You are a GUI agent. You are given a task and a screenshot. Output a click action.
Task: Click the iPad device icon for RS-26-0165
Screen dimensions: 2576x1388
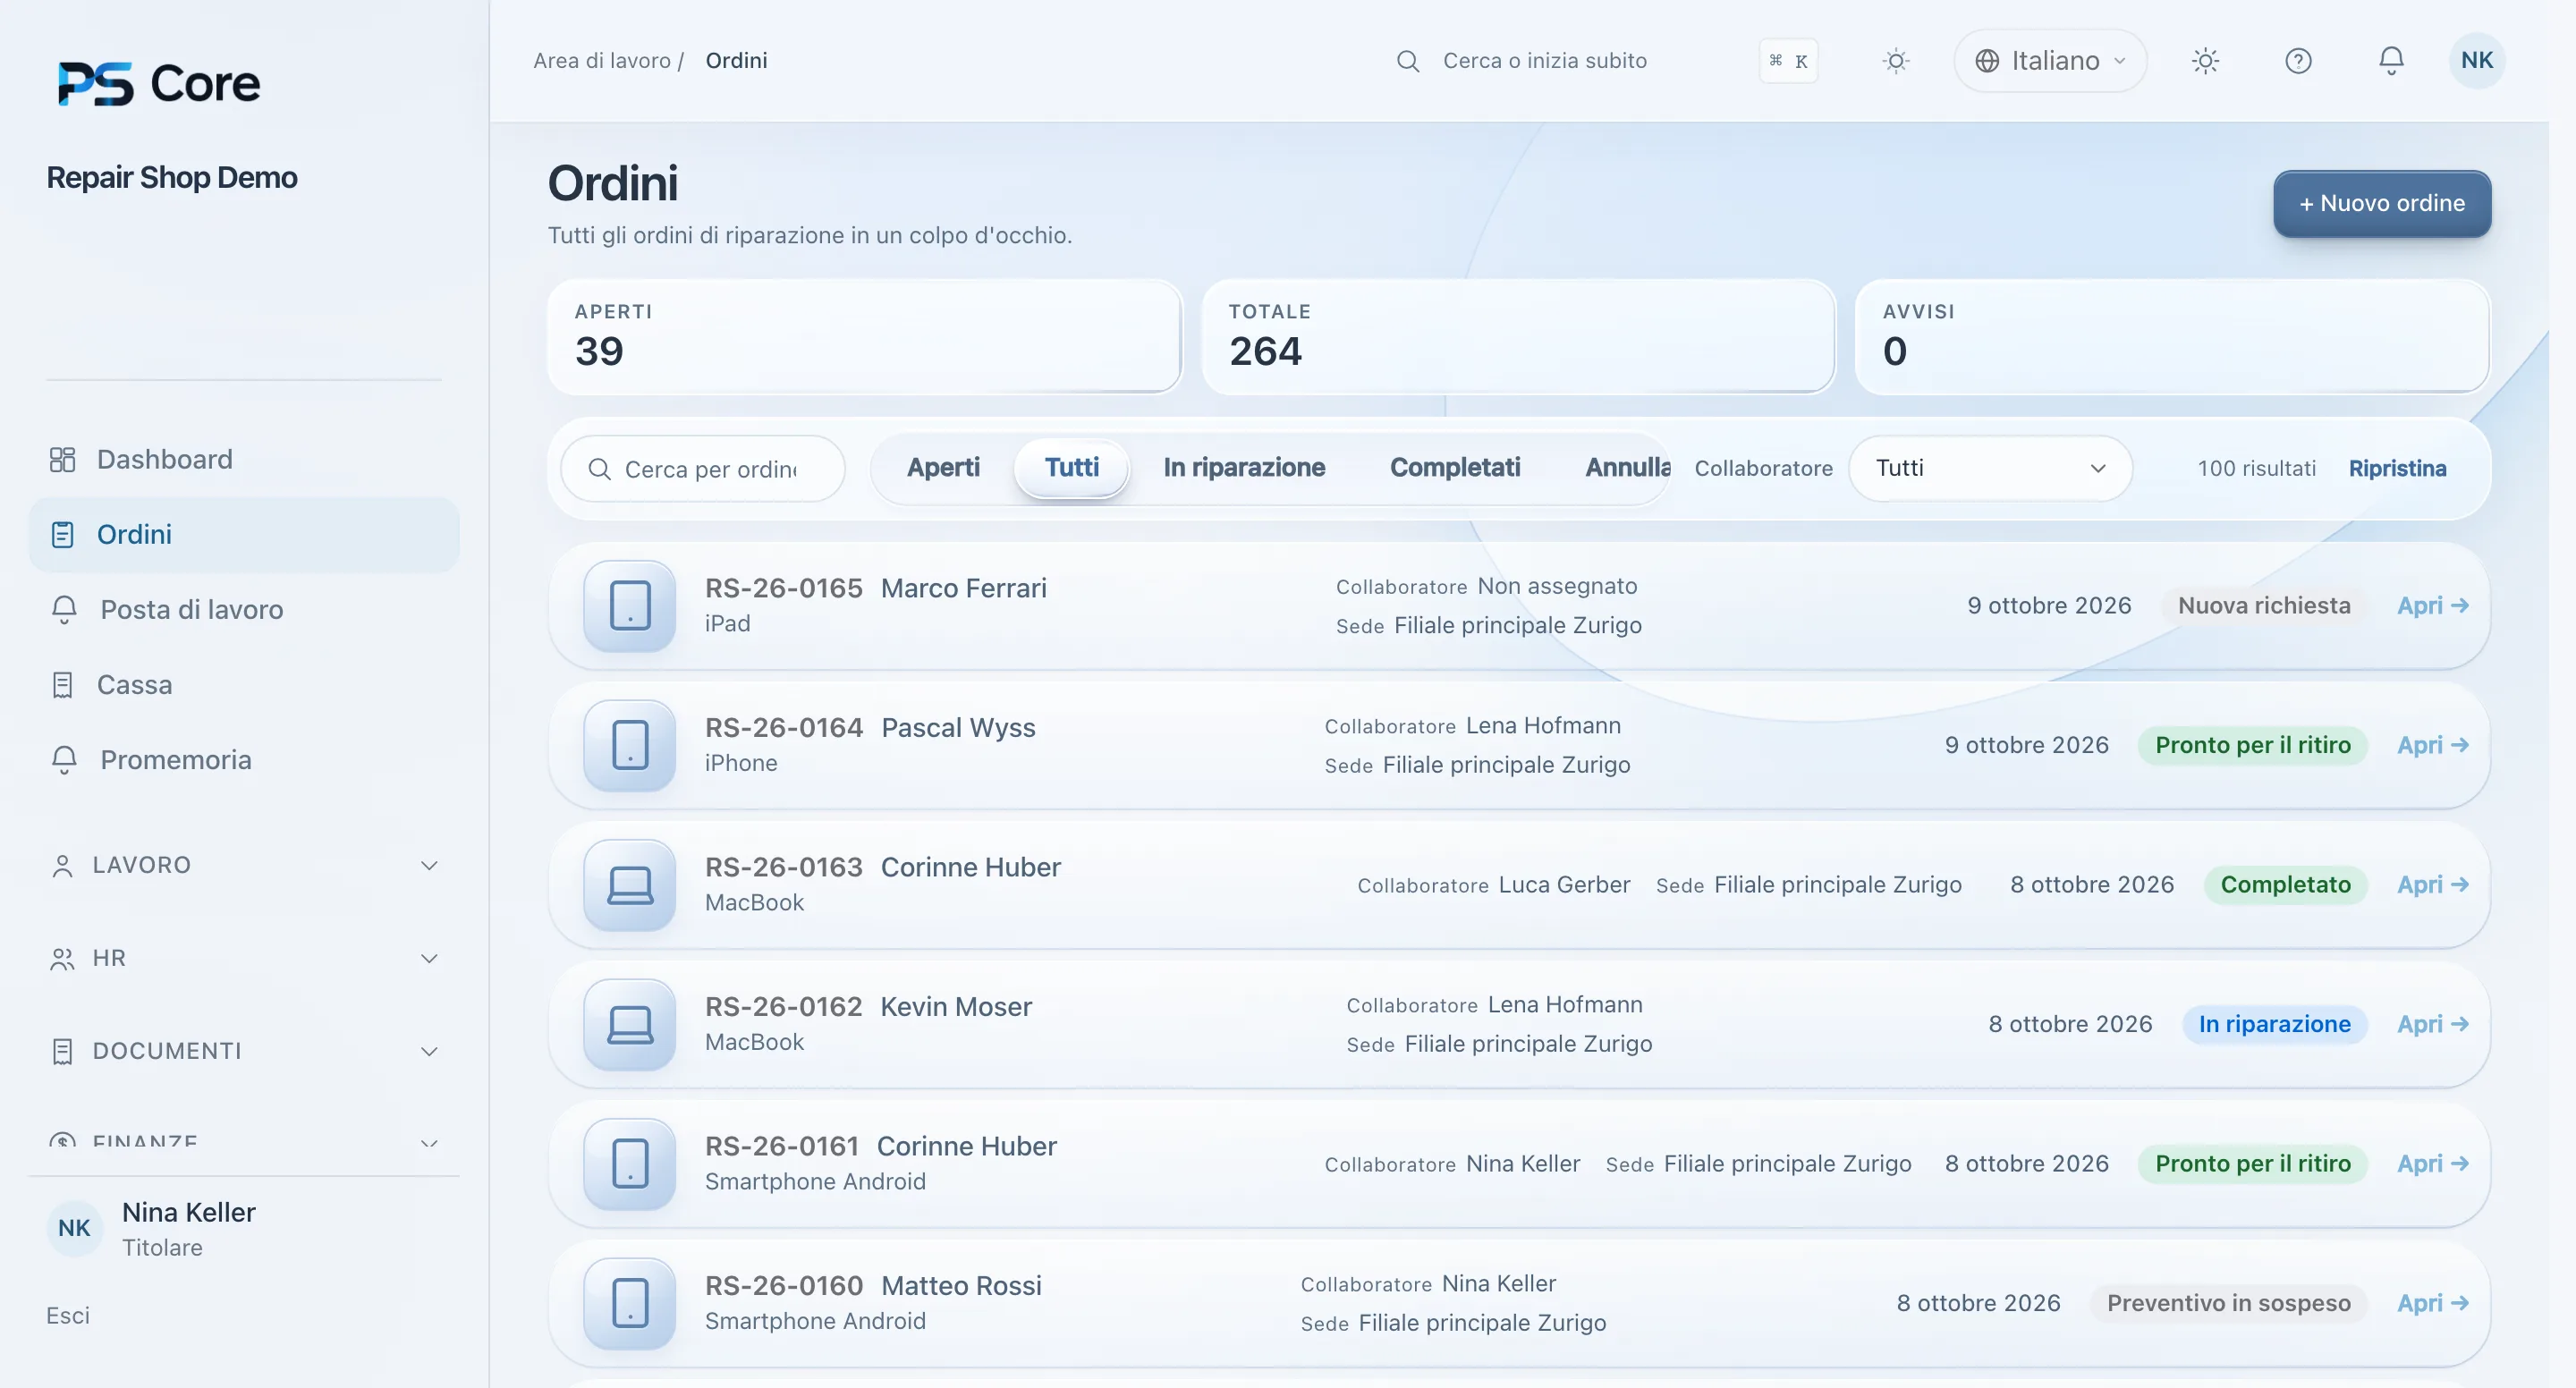tap(629, 605)
